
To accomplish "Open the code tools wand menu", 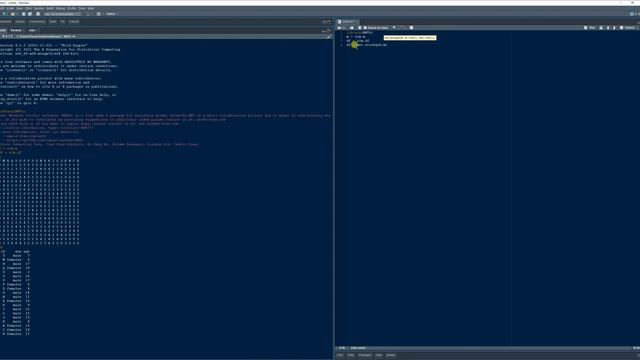I will click(x=401, y=28).
